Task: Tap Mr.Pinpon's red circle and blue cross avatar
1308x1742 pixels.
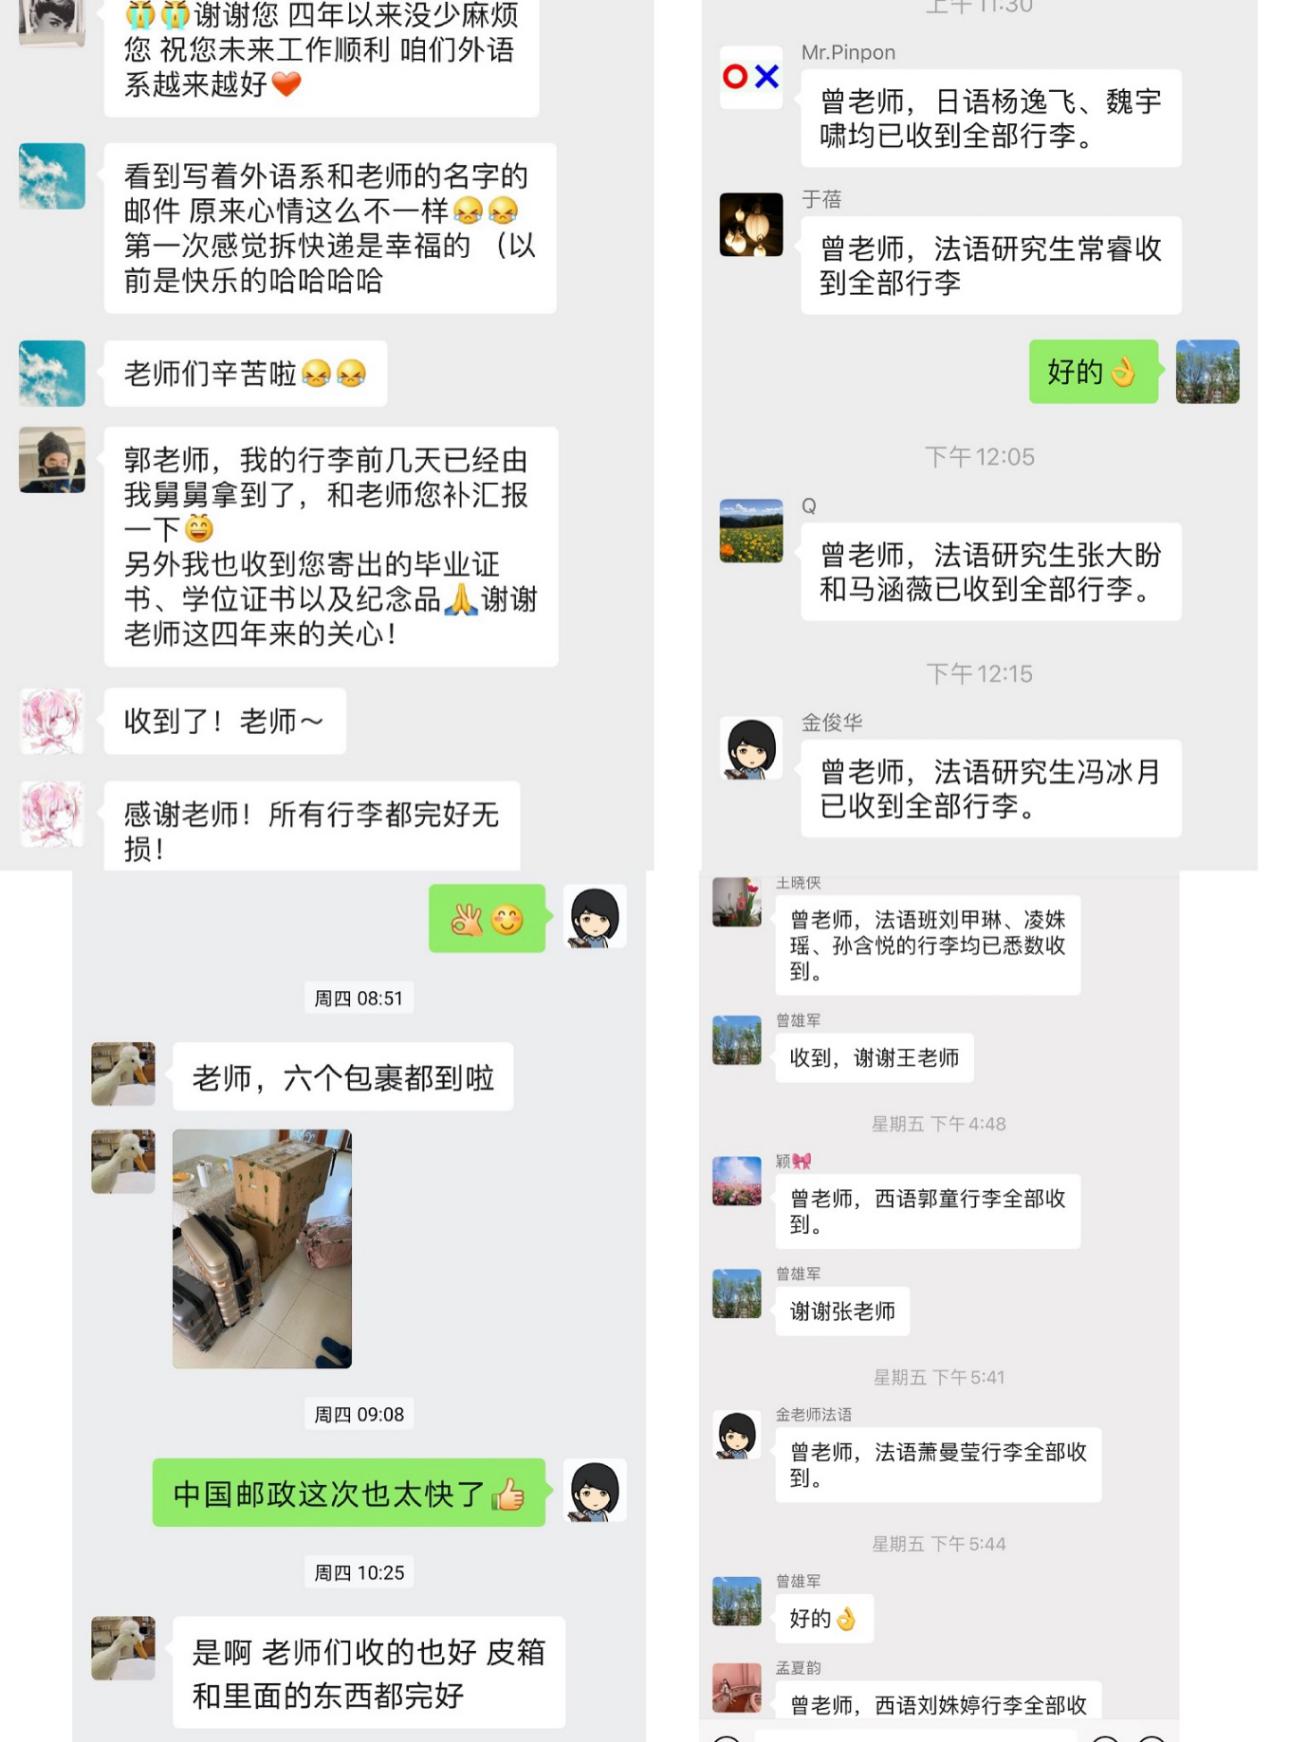Action: [x=751, y=77]
